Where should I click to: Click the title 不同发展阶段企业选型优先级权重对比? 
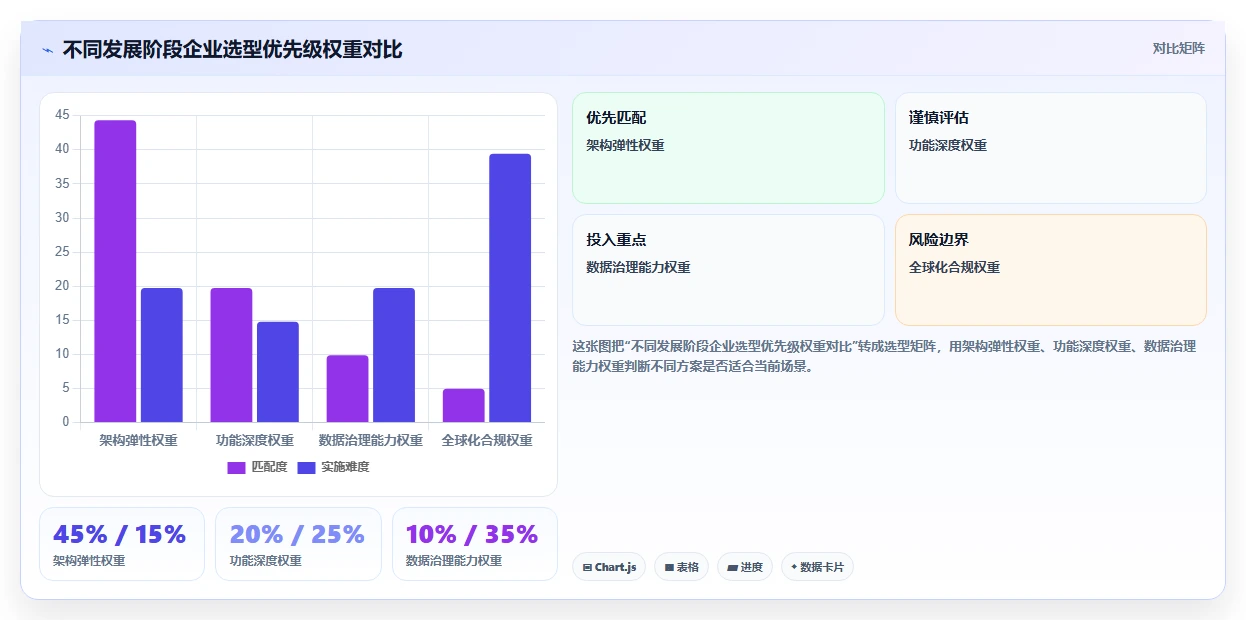[x=233, y=49]
